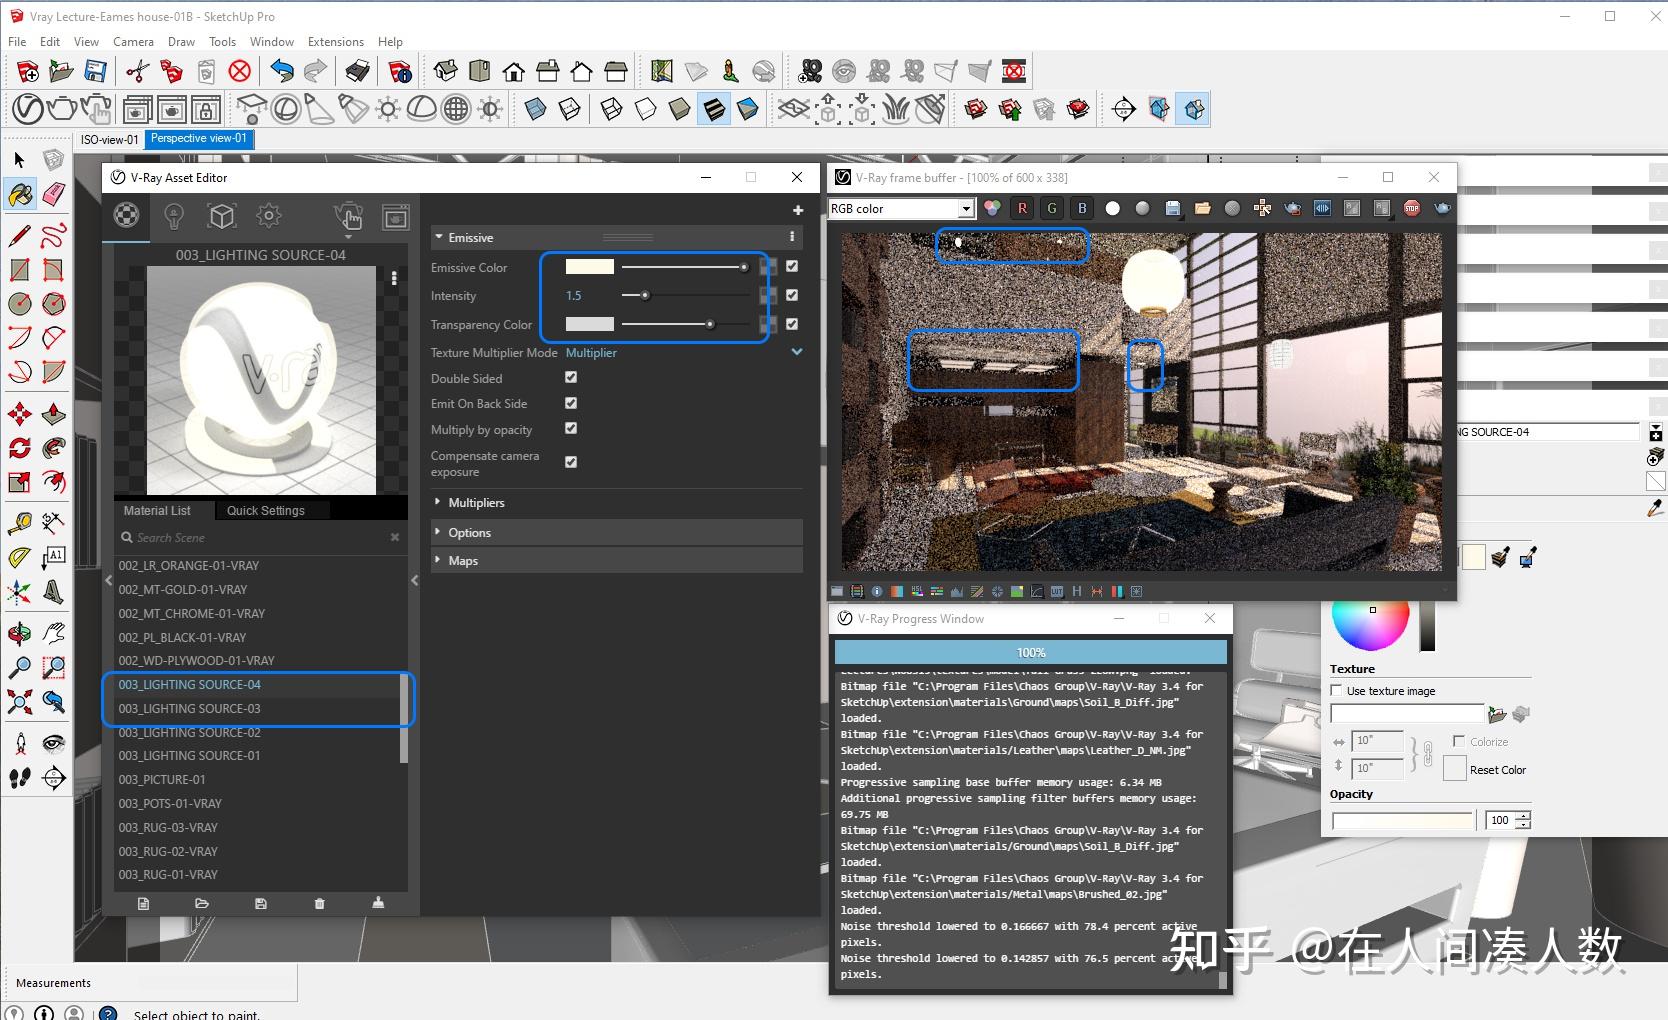Select the Paint Bucket tool in SketchUp
This screenshot has width=1668, height=1020.
point(20,195)
